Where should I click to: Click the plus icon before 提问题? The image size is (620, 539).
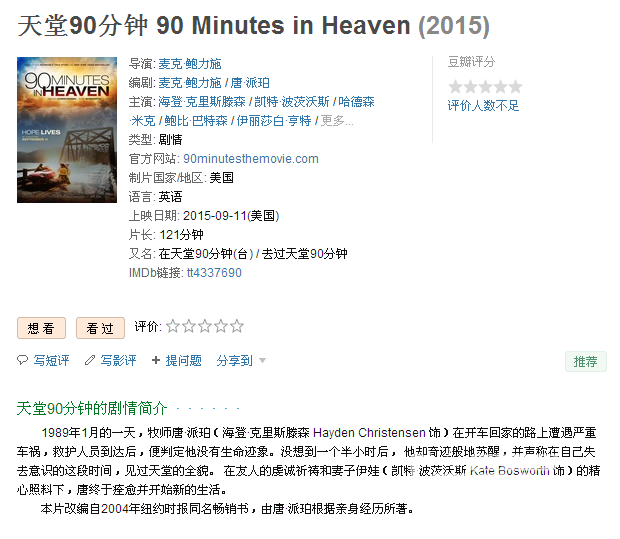pos(156,360)
